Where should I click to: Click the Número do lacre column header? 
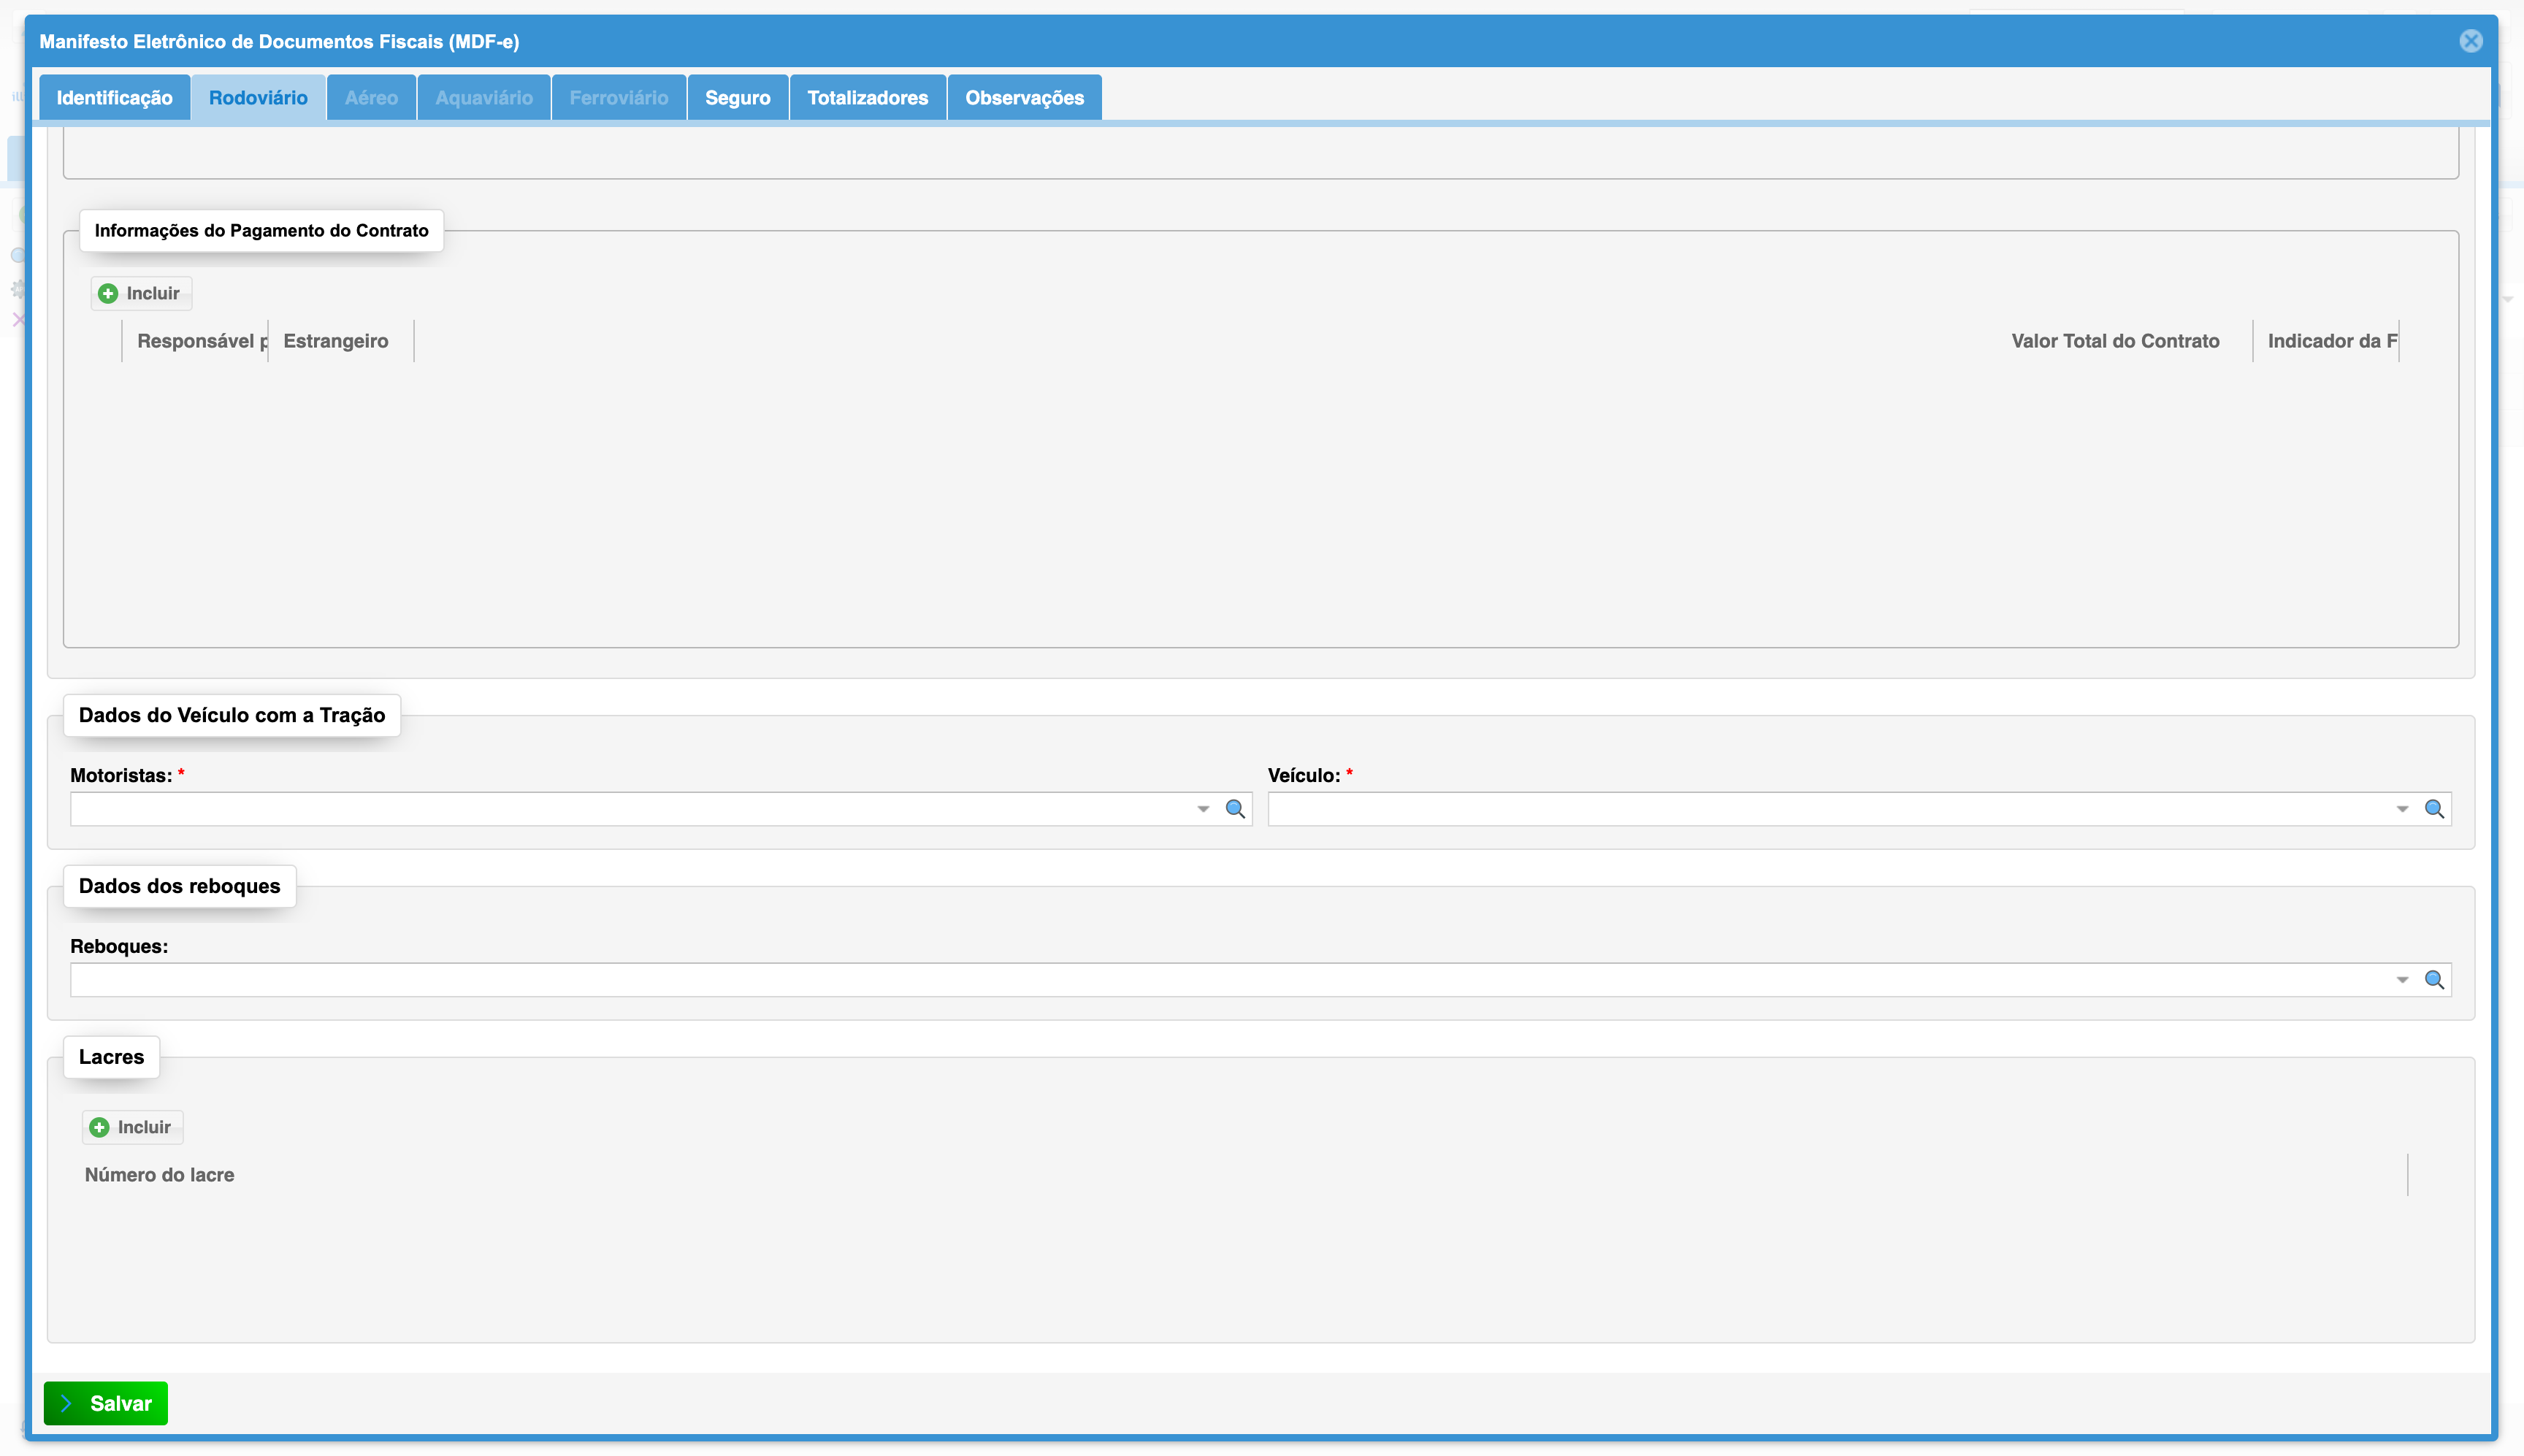tap(159, 1175)
